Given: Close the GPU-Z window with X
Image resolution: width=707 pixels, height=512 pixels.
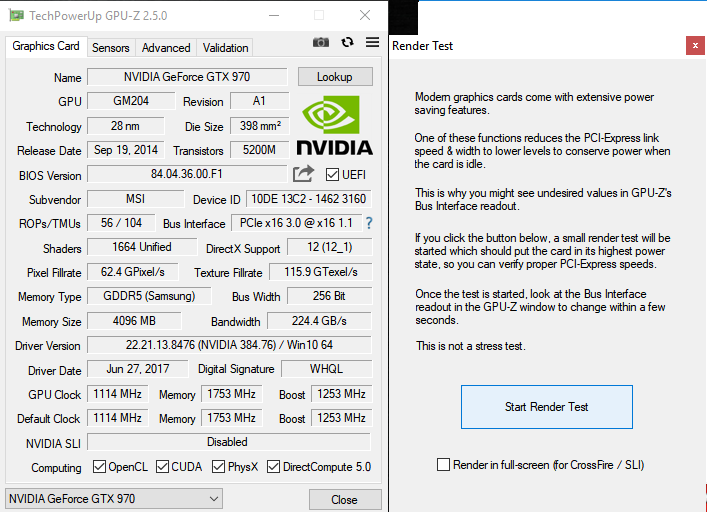Looking at the screenshot, I should [365, 16].
